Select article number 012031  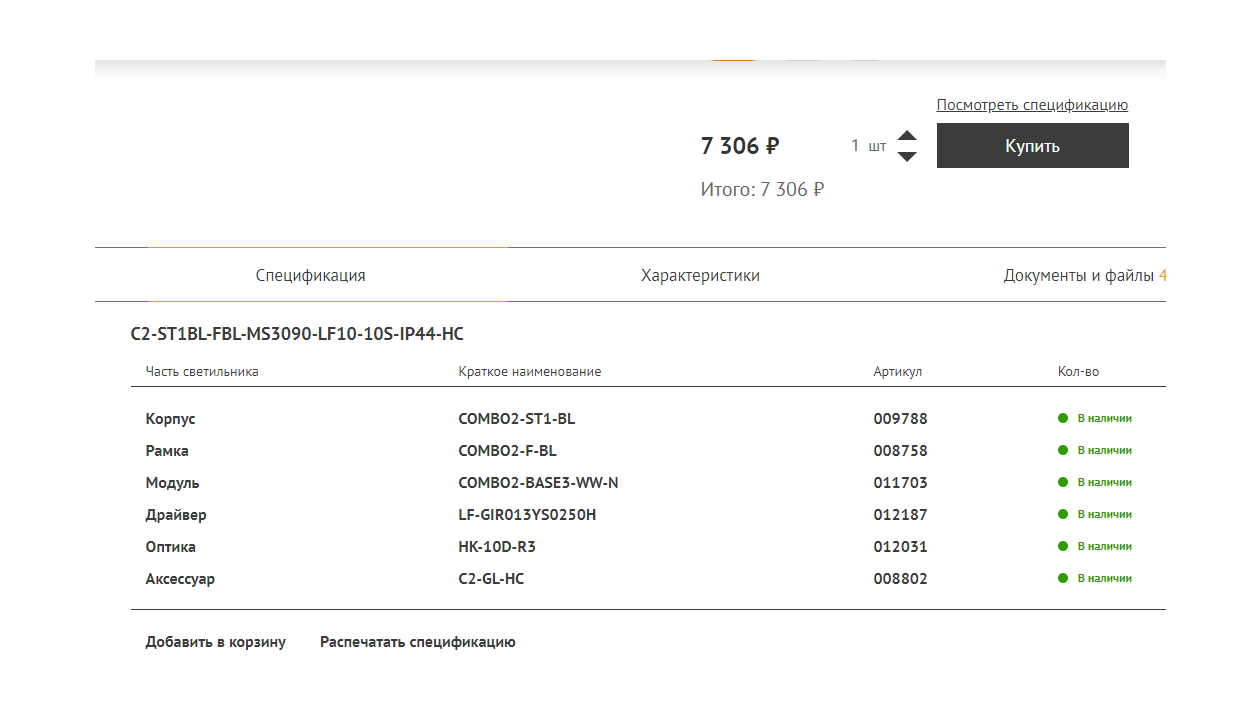(x=901, y=547)
